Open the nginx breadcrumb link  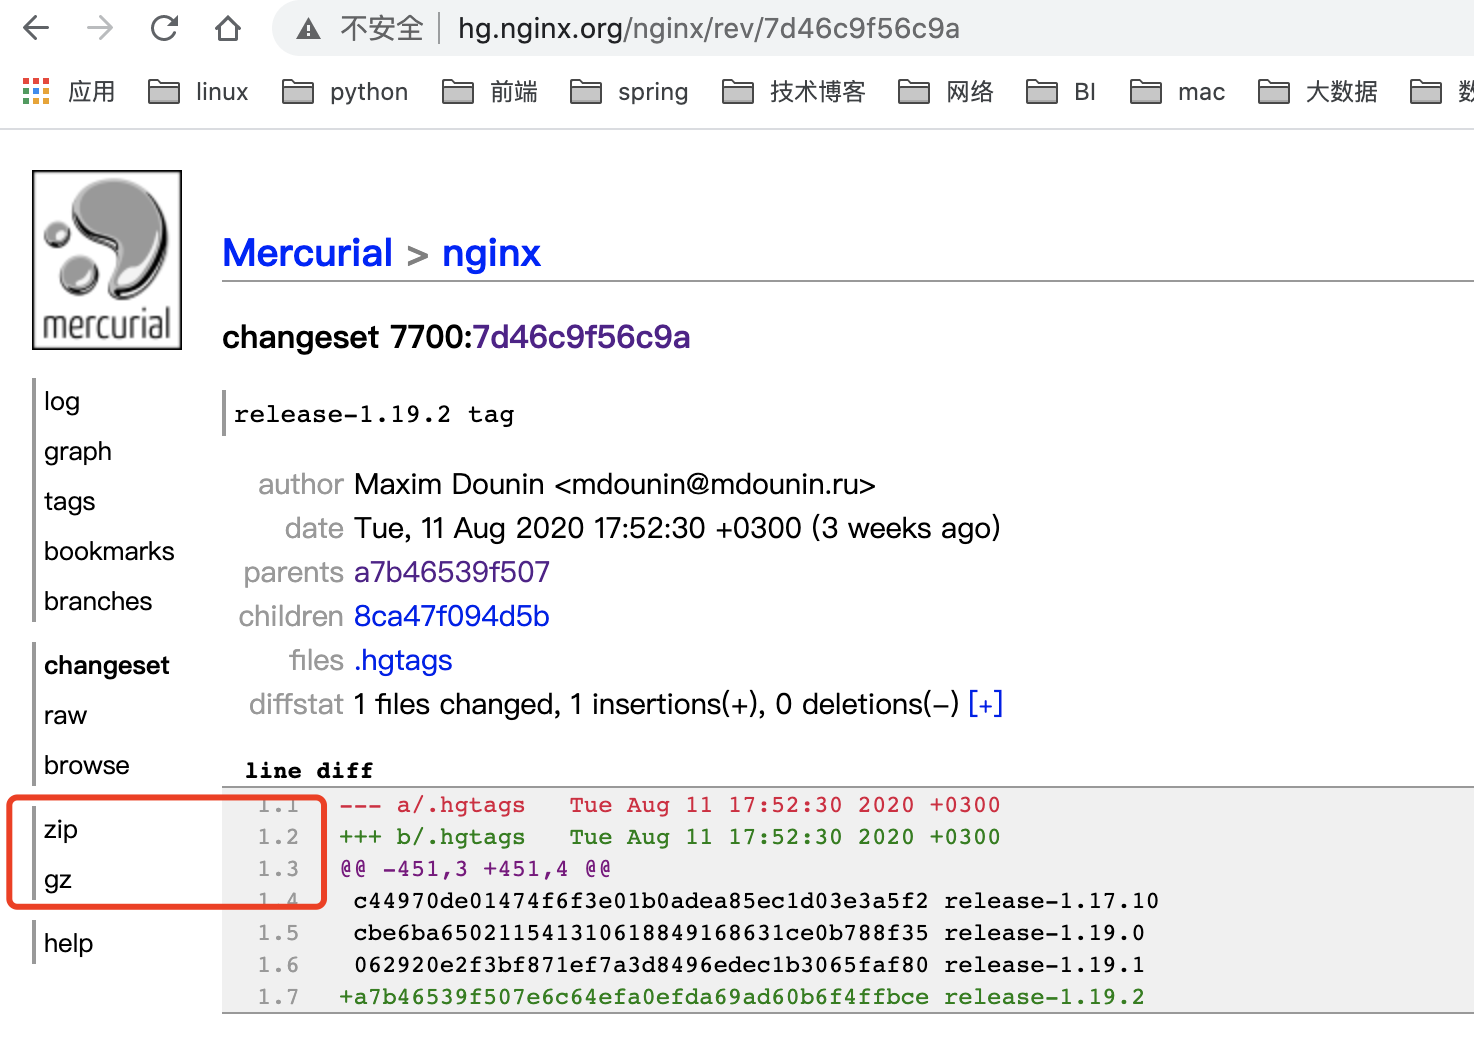point(491,253)
